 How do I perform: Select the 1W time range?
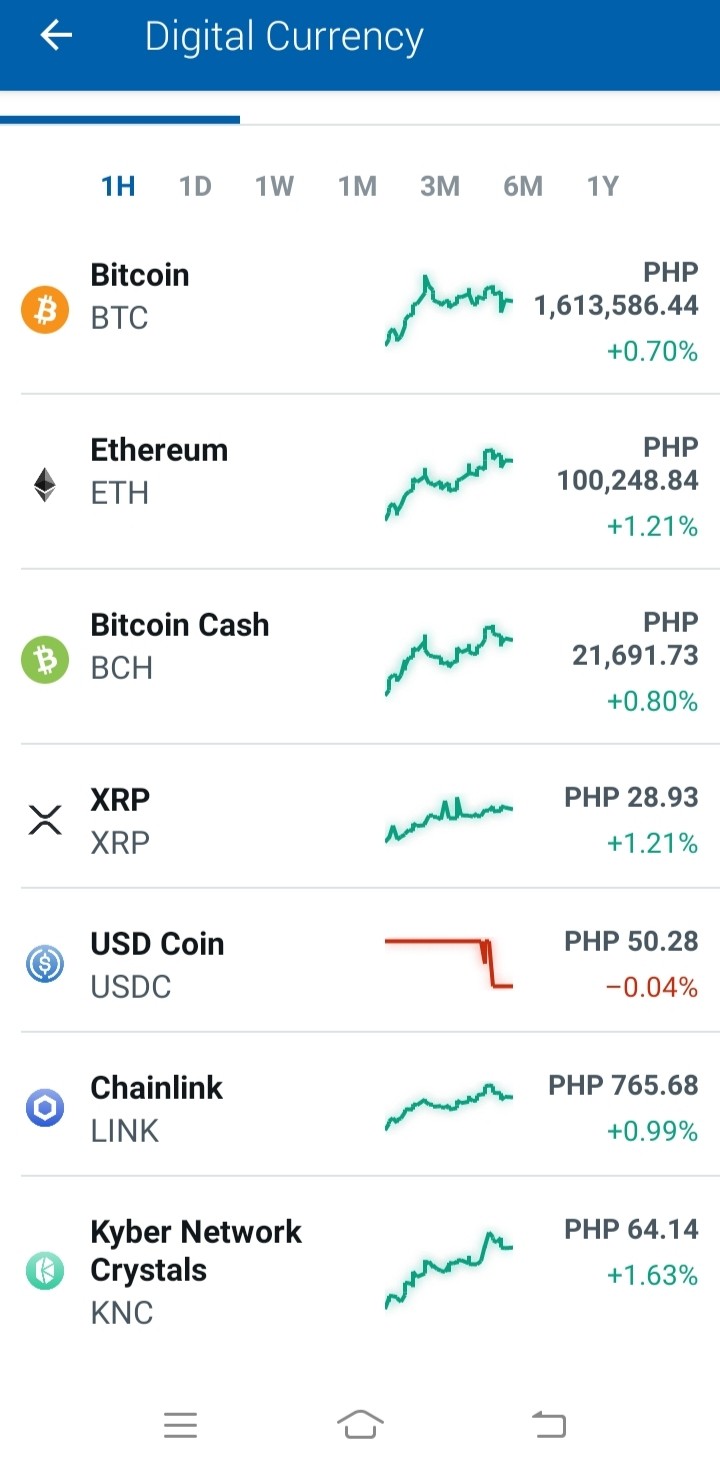[x=274, y=186]
